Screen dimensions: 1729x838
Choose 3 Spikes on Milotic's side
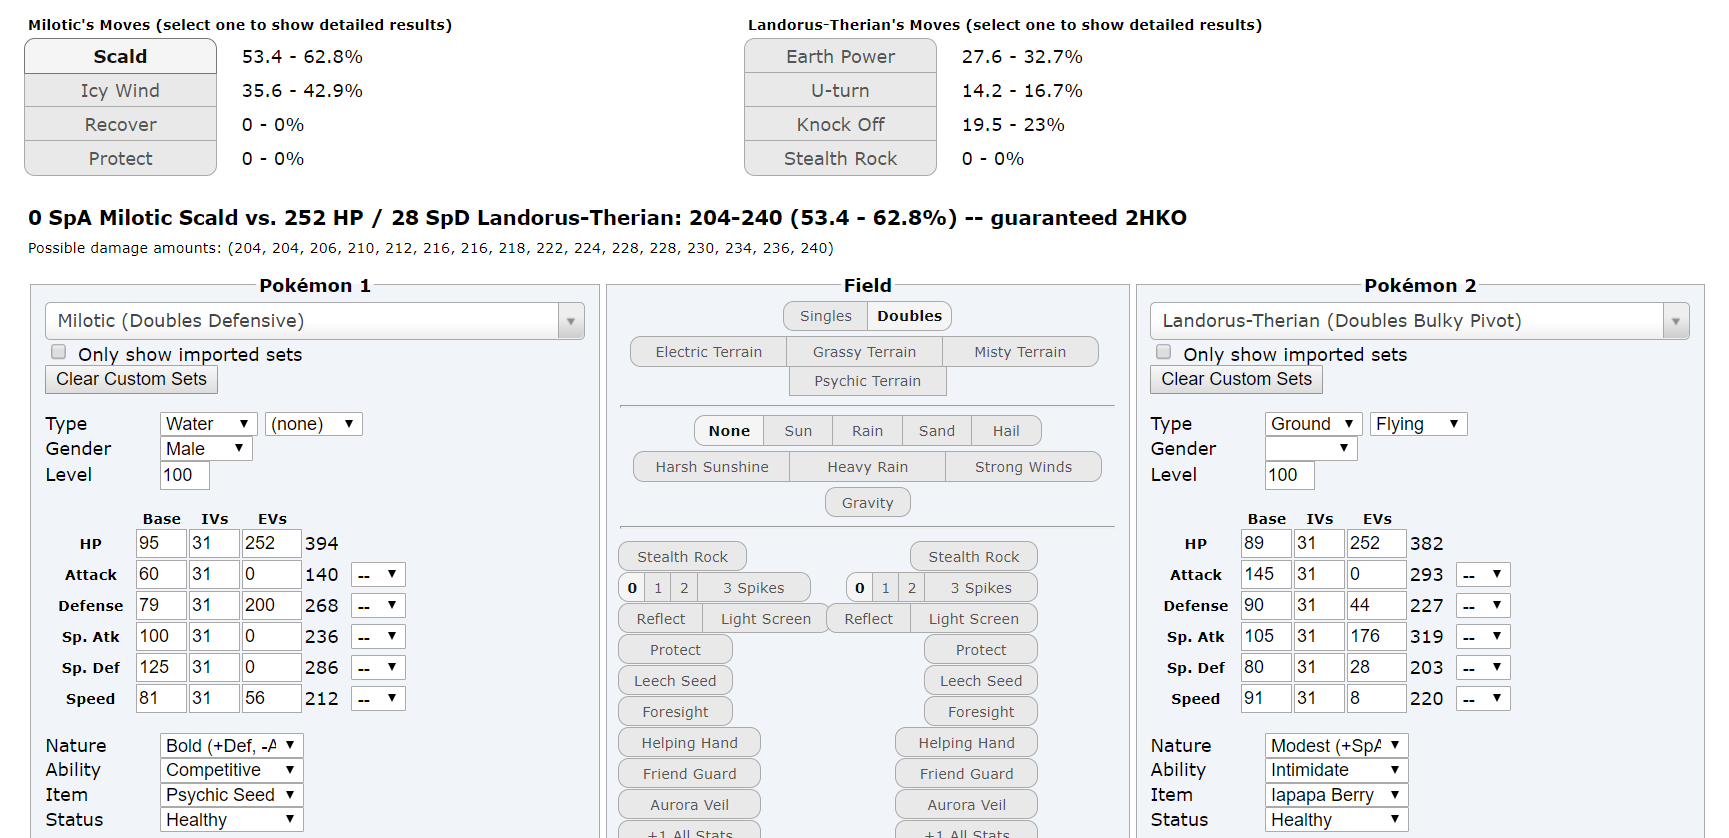coord(753,588)
